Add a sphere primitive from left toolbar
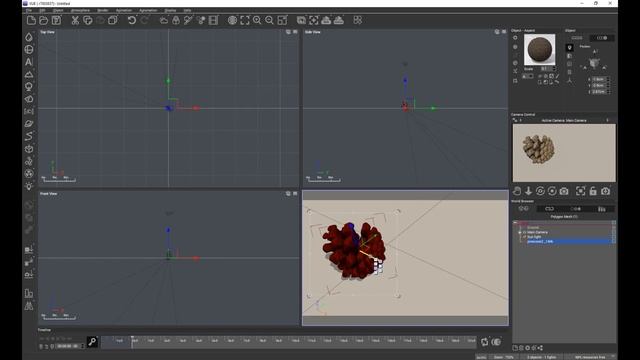Image resolution: width=640 pixels, height=360 pixels. coord(29,49)
